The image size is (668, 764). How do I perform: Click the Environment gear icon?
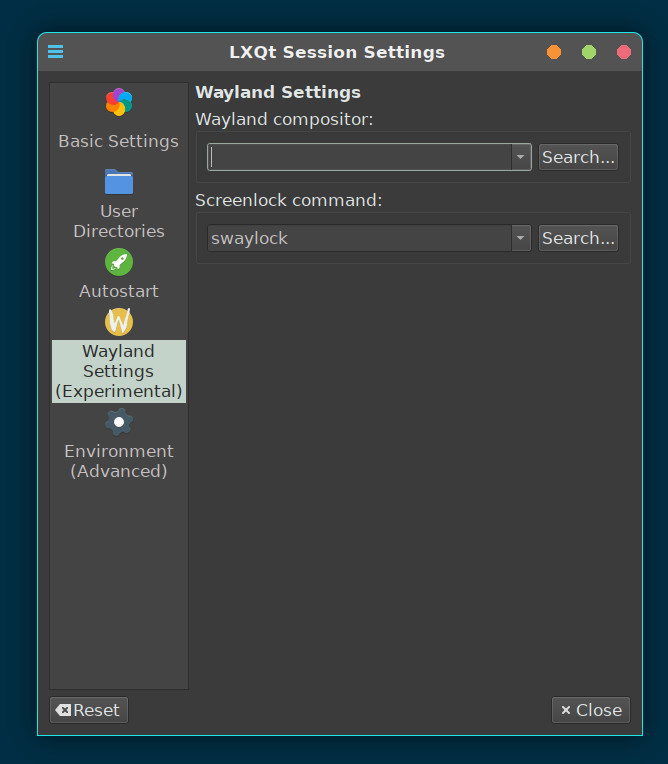(119, 422)
